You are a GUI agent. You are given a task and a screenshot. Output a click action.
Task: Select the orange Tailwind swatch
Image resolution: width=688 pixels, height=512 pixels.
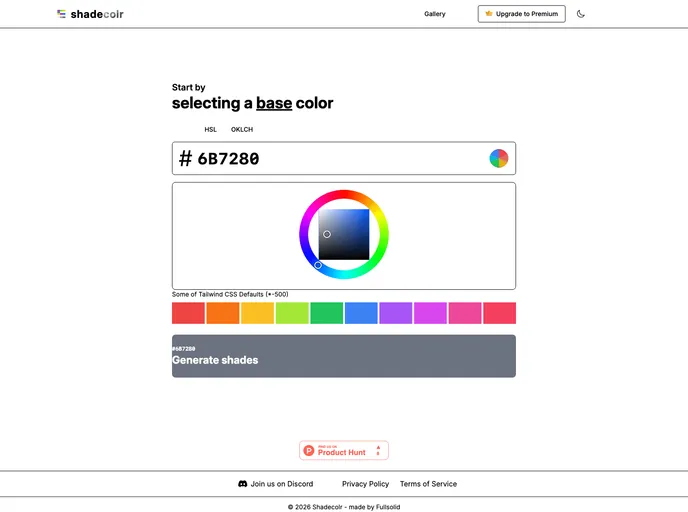point(223,313)
